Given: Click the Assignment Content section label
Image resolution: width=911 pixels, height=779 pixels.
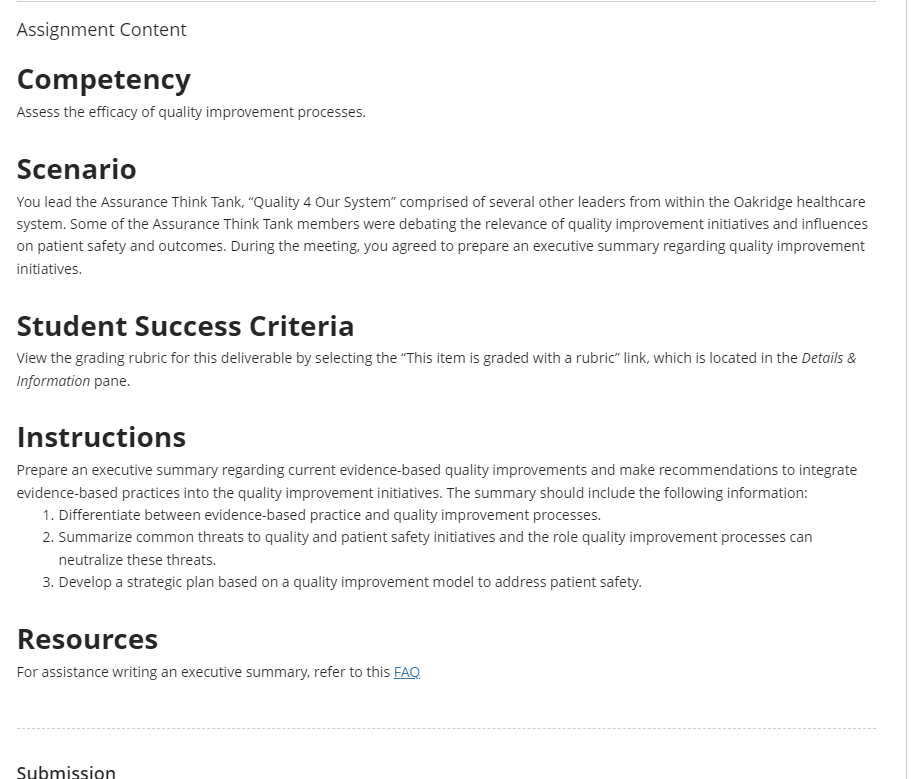Looking at the screenshot, I should 101,30.
